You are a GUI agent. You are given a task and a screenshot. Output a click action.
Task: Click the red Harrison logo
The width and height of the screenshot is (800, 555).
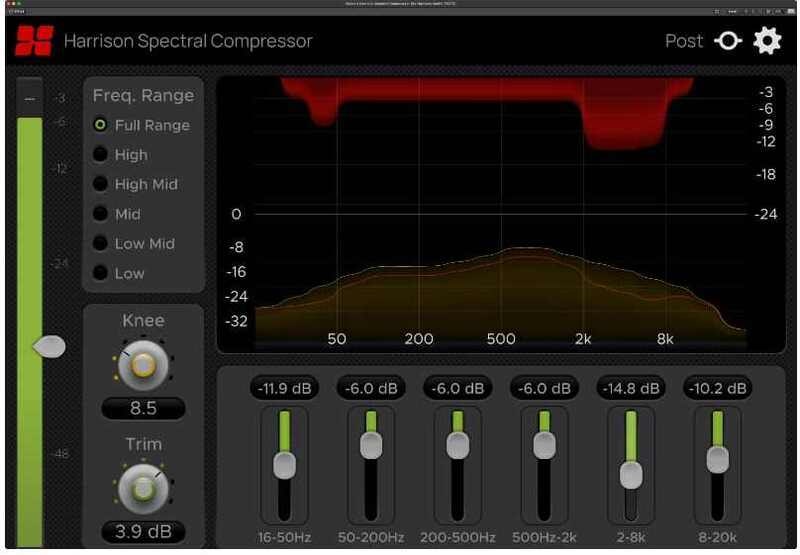pos(33,41)
